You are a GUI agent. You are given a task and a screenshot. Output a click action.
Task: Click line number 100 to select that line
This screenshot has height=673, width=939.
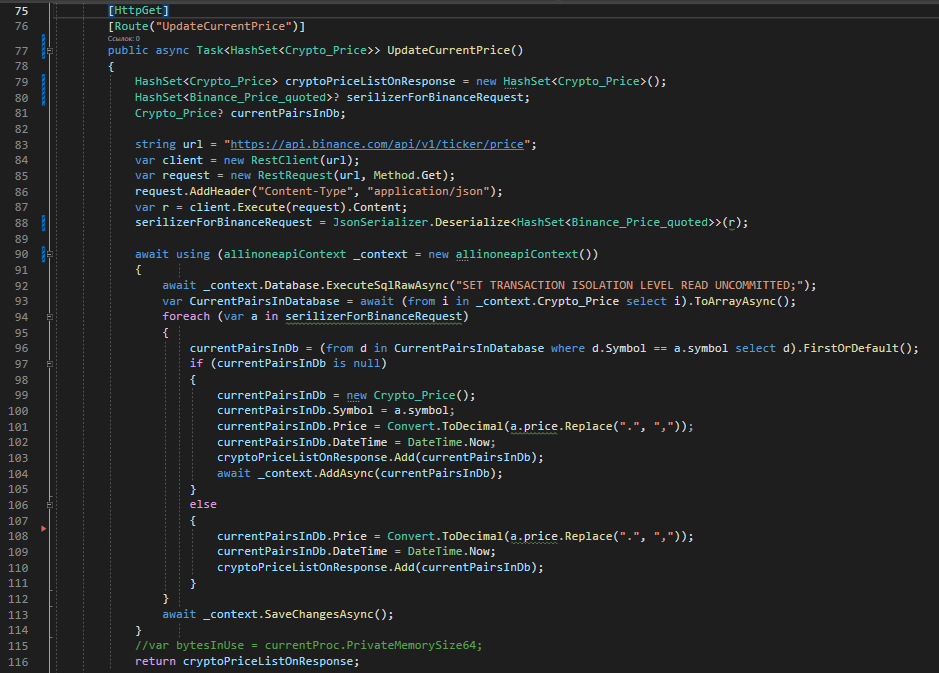(20, 410)
